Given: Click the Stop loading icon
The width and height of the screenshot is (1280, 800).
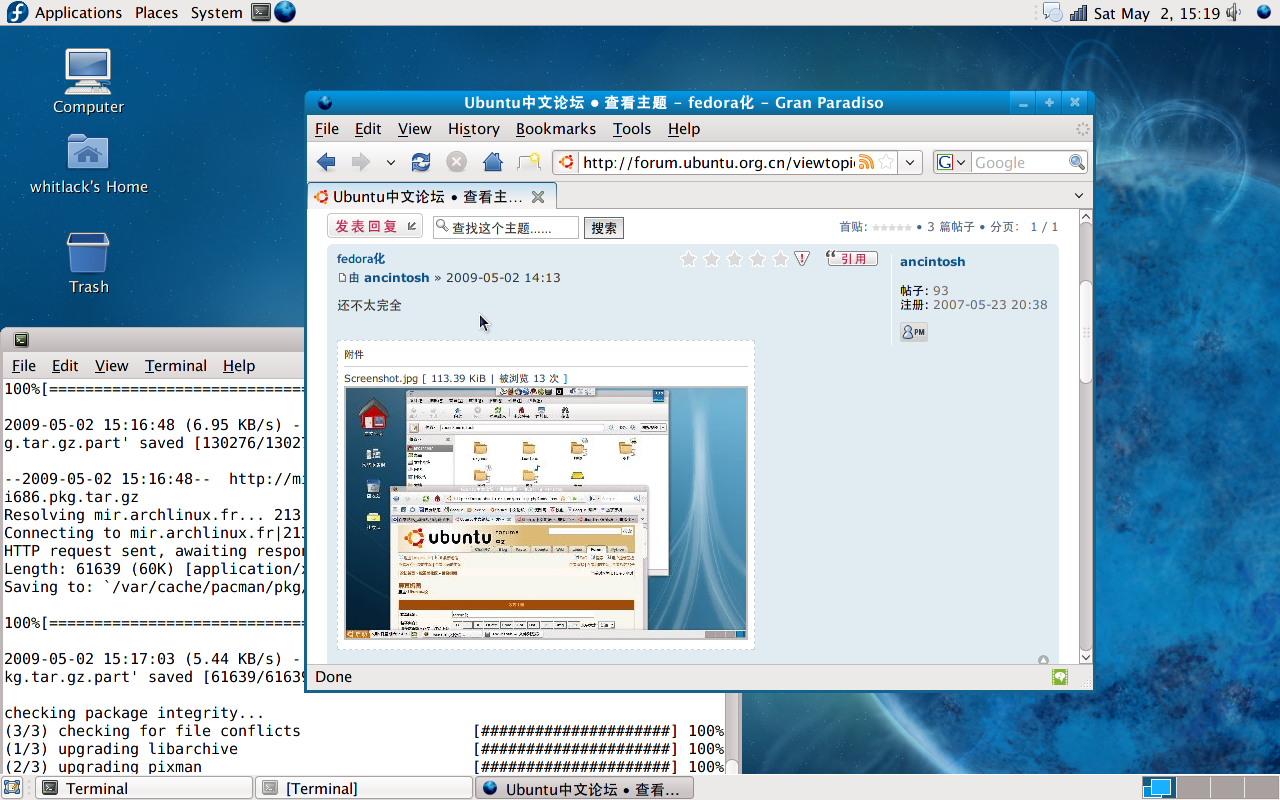Looking at the screenshot, I should pyautogui.click(x=456, y=162).
